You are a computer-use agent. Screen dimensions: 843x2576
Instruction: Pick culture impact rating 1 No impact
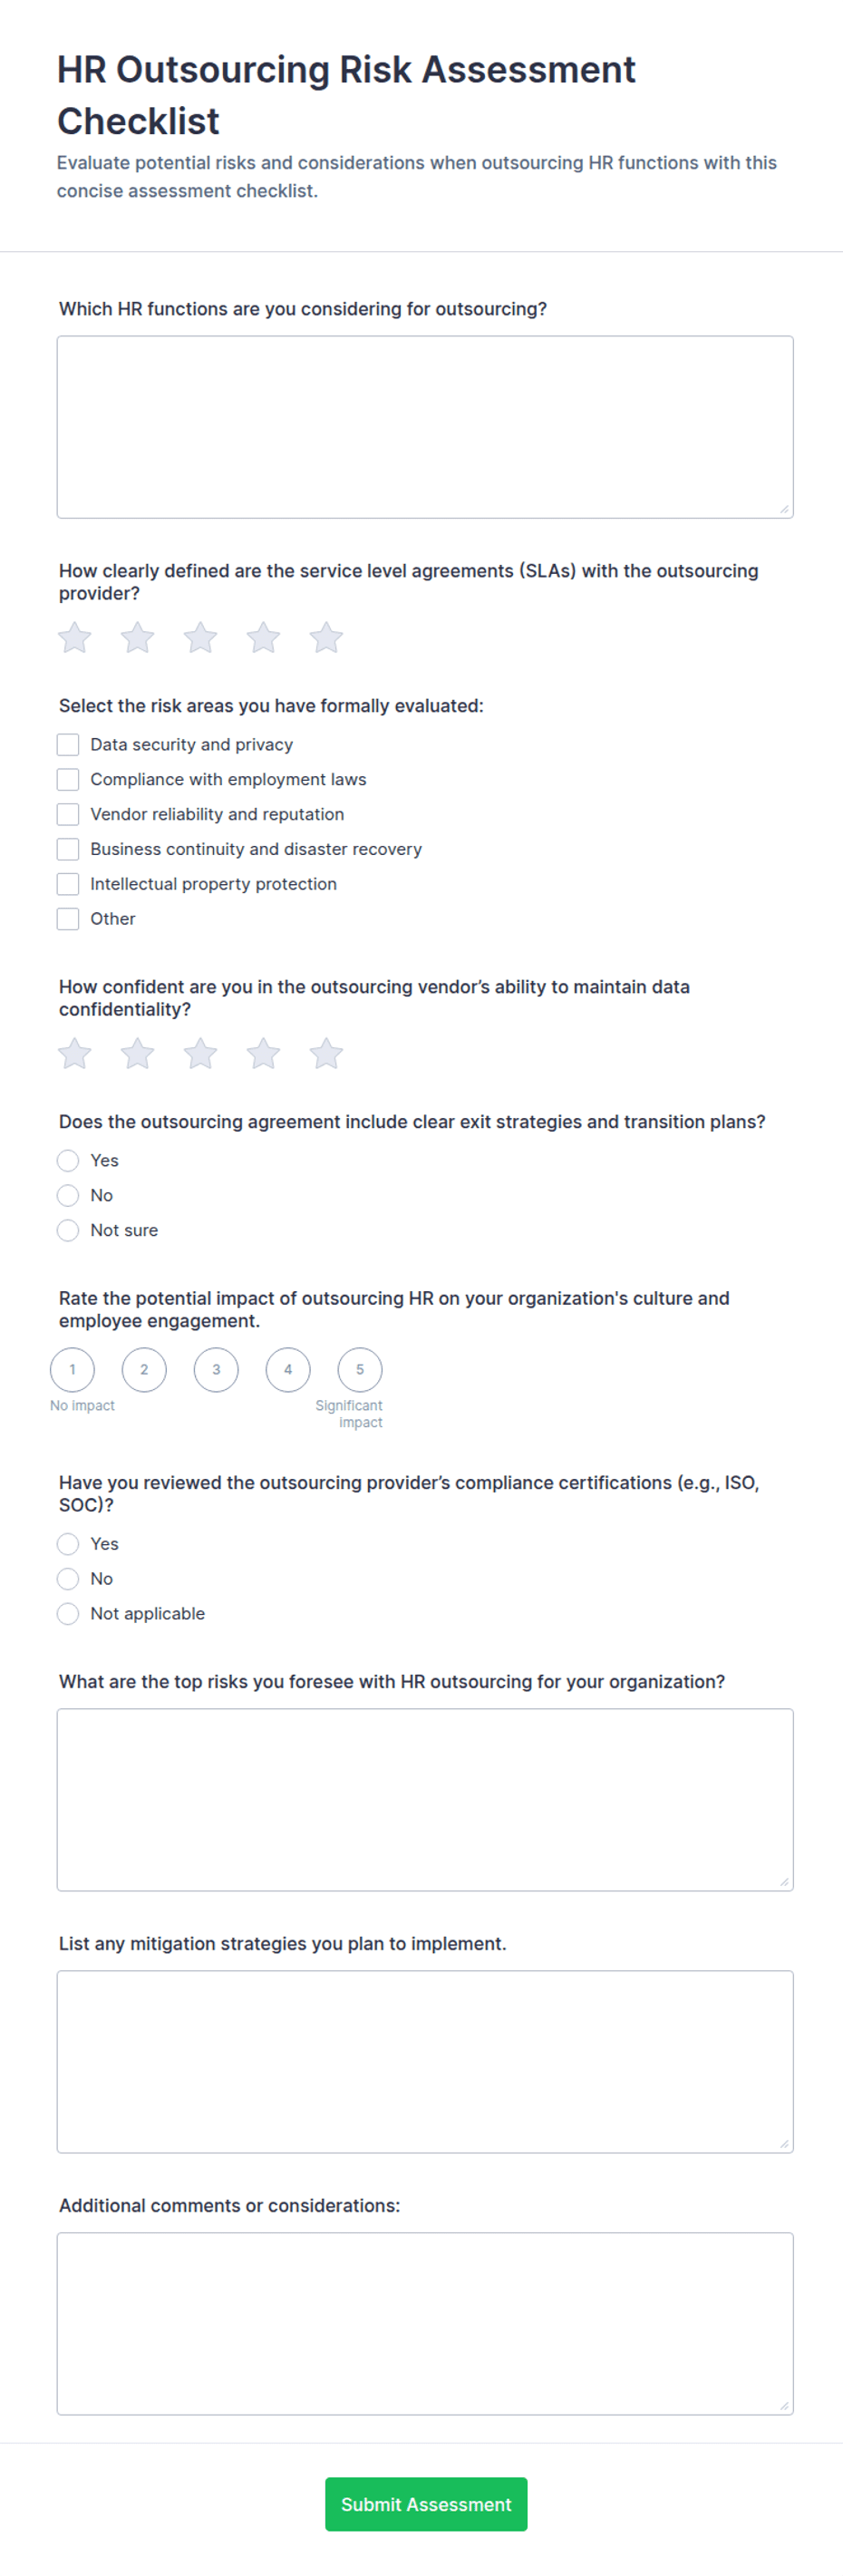[x=72, y=1369]
